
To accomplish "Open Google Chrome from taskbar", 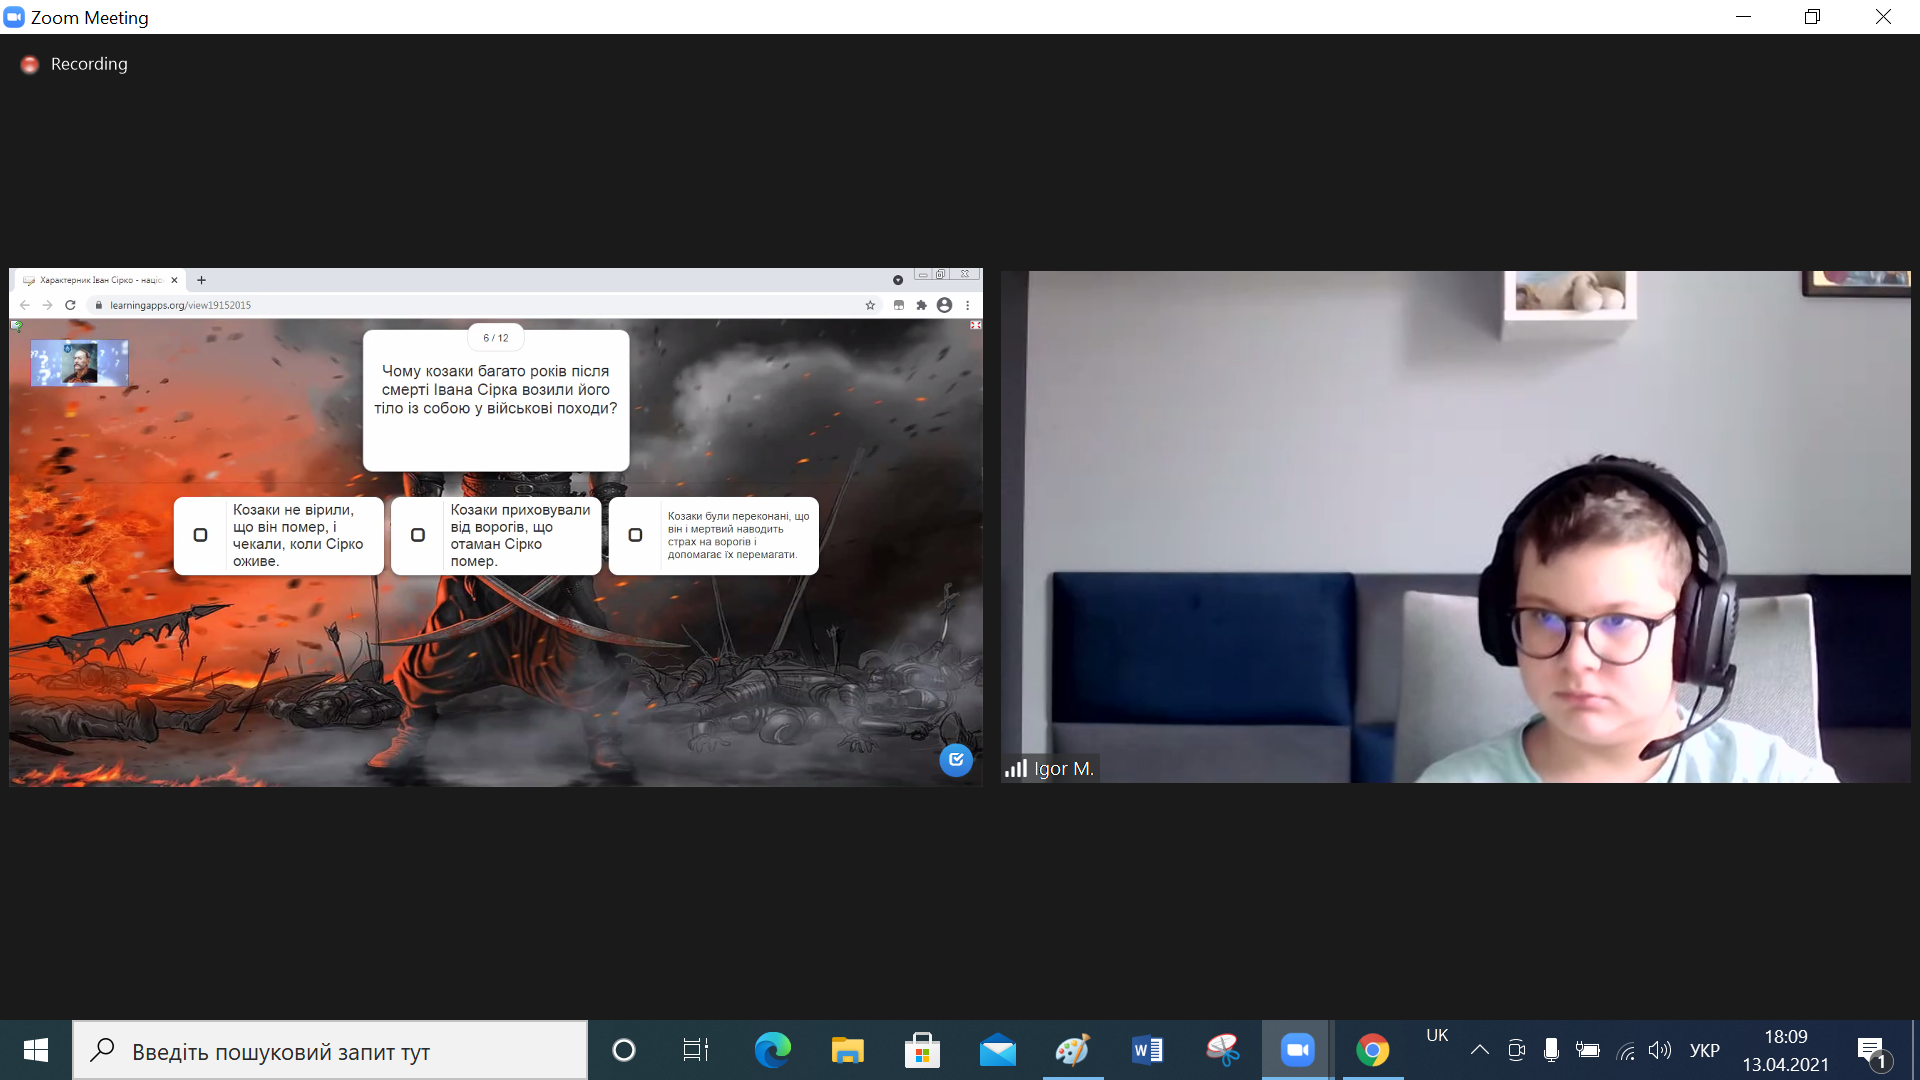I will coord(1372,1050).
